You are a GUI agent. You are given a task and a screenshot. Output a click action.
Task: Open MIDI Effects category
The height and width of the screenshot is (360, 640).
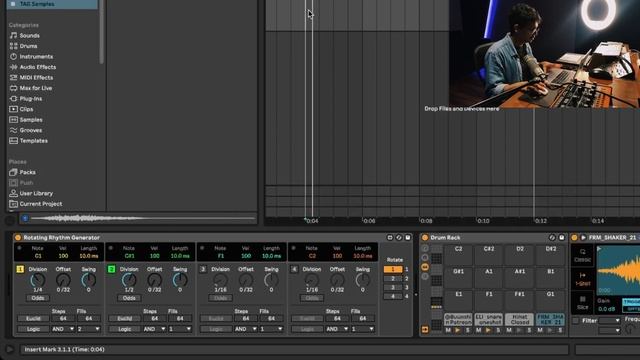click(x=36, y=78)
